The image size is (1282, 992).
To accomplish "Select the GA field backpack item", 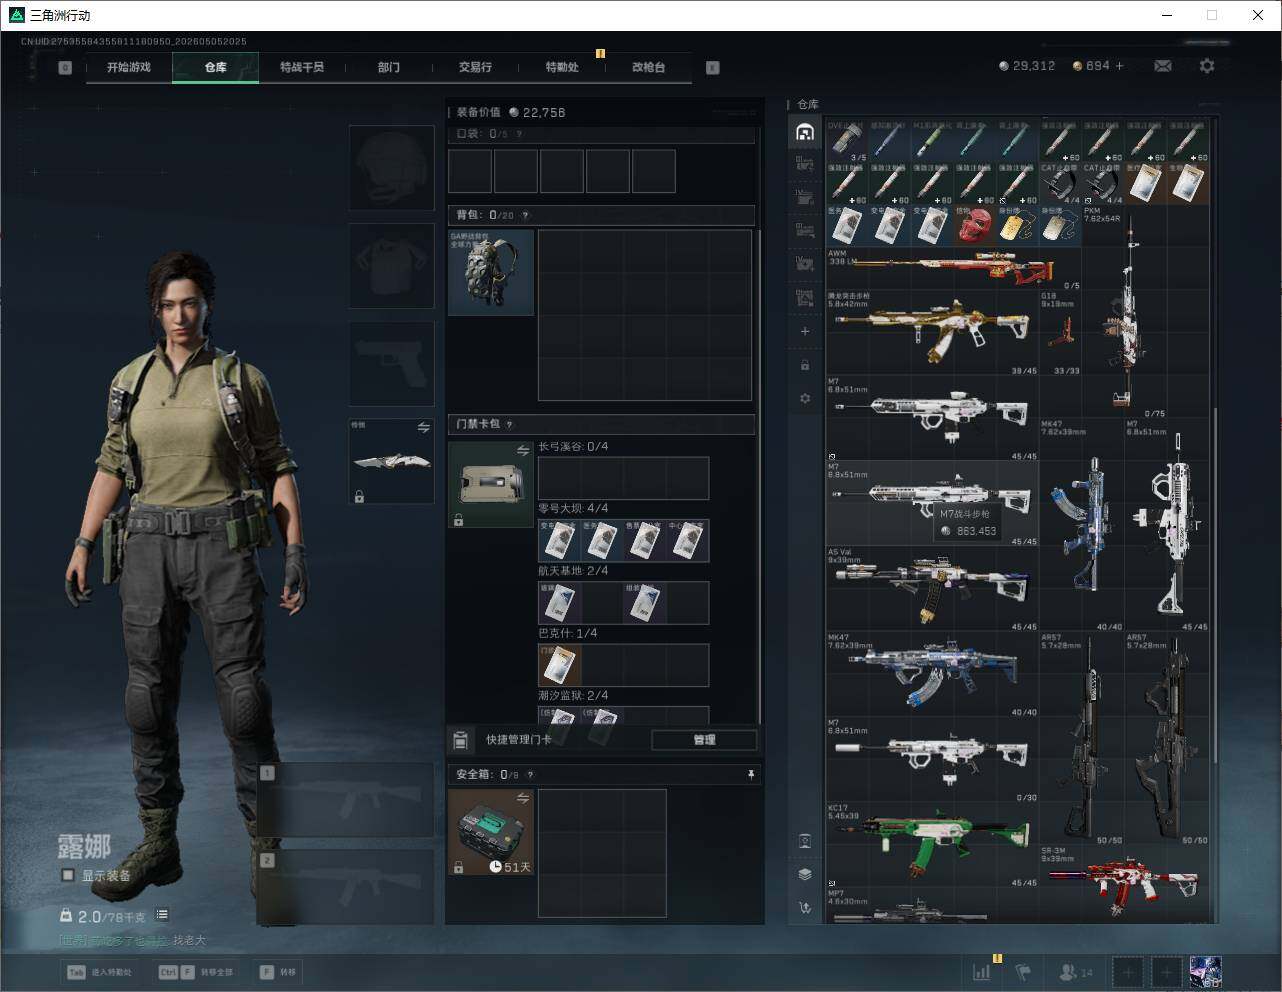I will 491,272.
